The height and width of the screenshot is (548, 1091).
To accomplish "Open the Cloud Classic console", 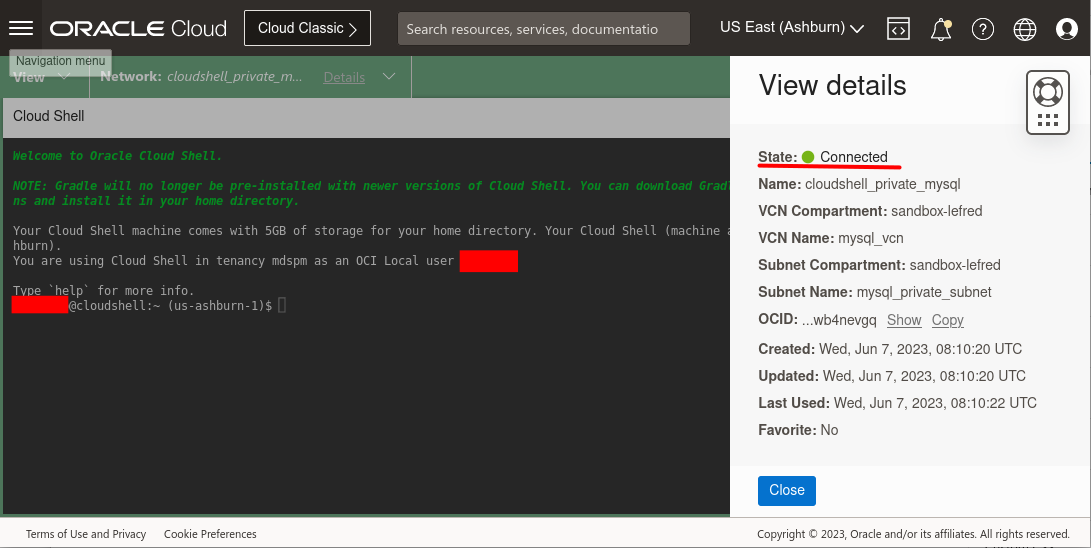I will (307, 28).
